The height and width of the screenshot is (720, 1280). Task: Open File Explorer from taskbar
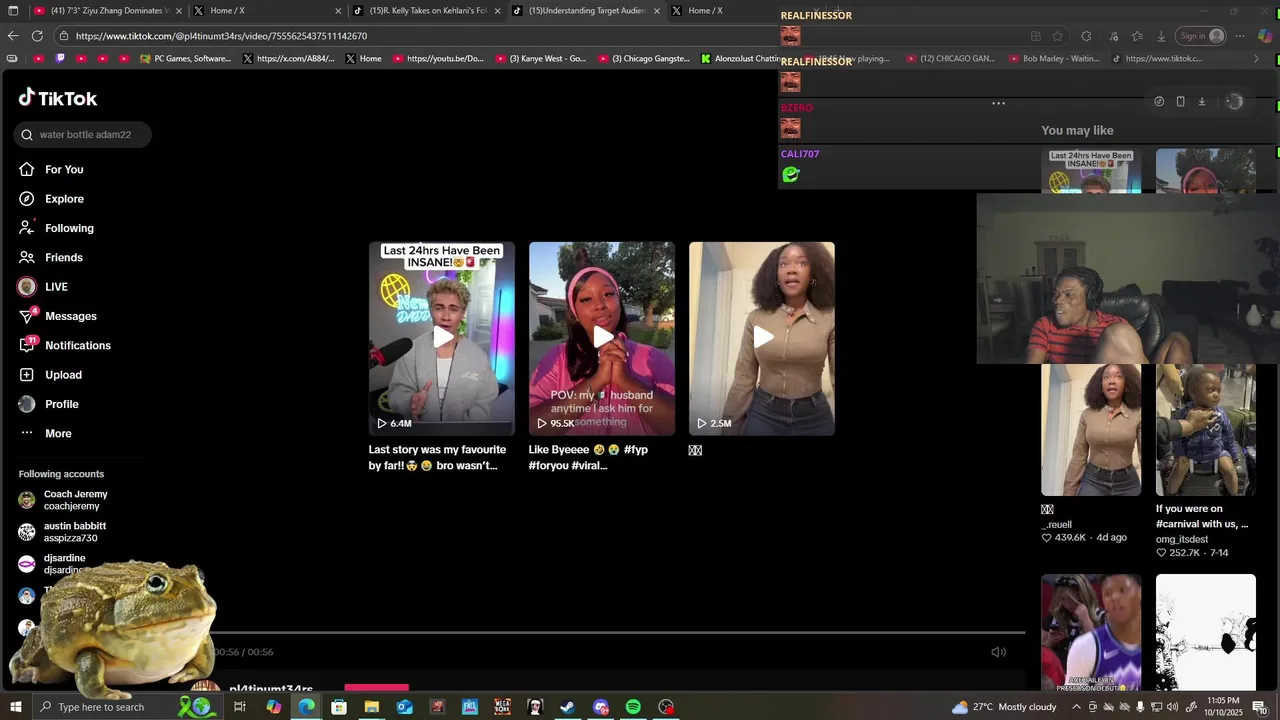point(371,707)
